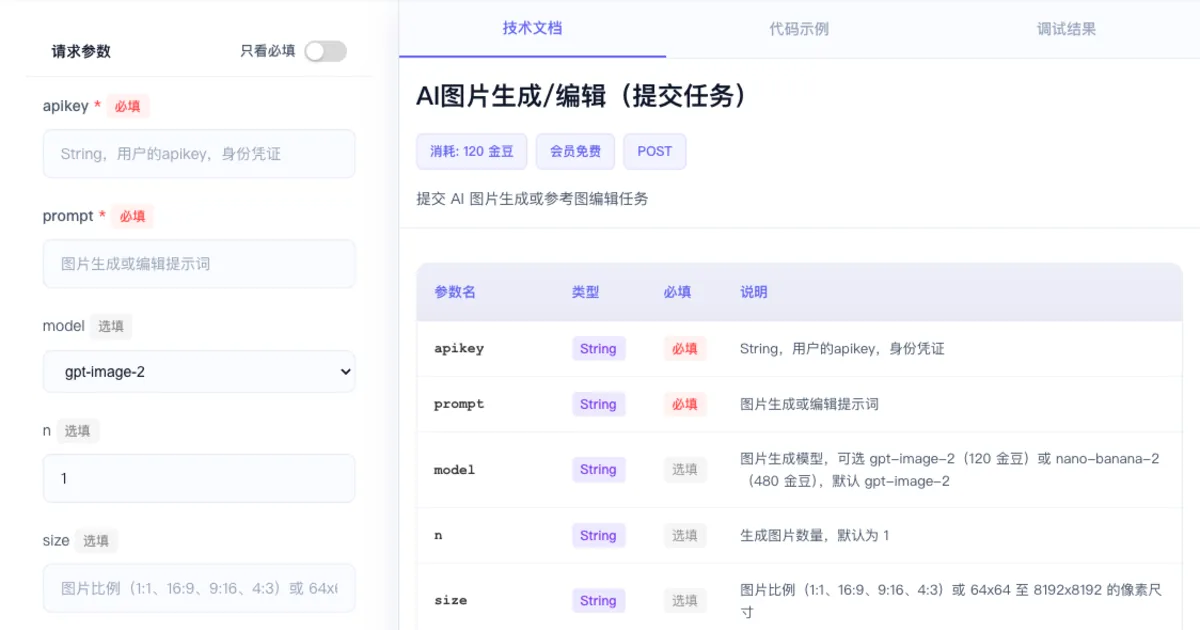The height and width of the screenshot is (630, 1200).
Task: Click the String badge in prompt row
Action: point(598,404)
